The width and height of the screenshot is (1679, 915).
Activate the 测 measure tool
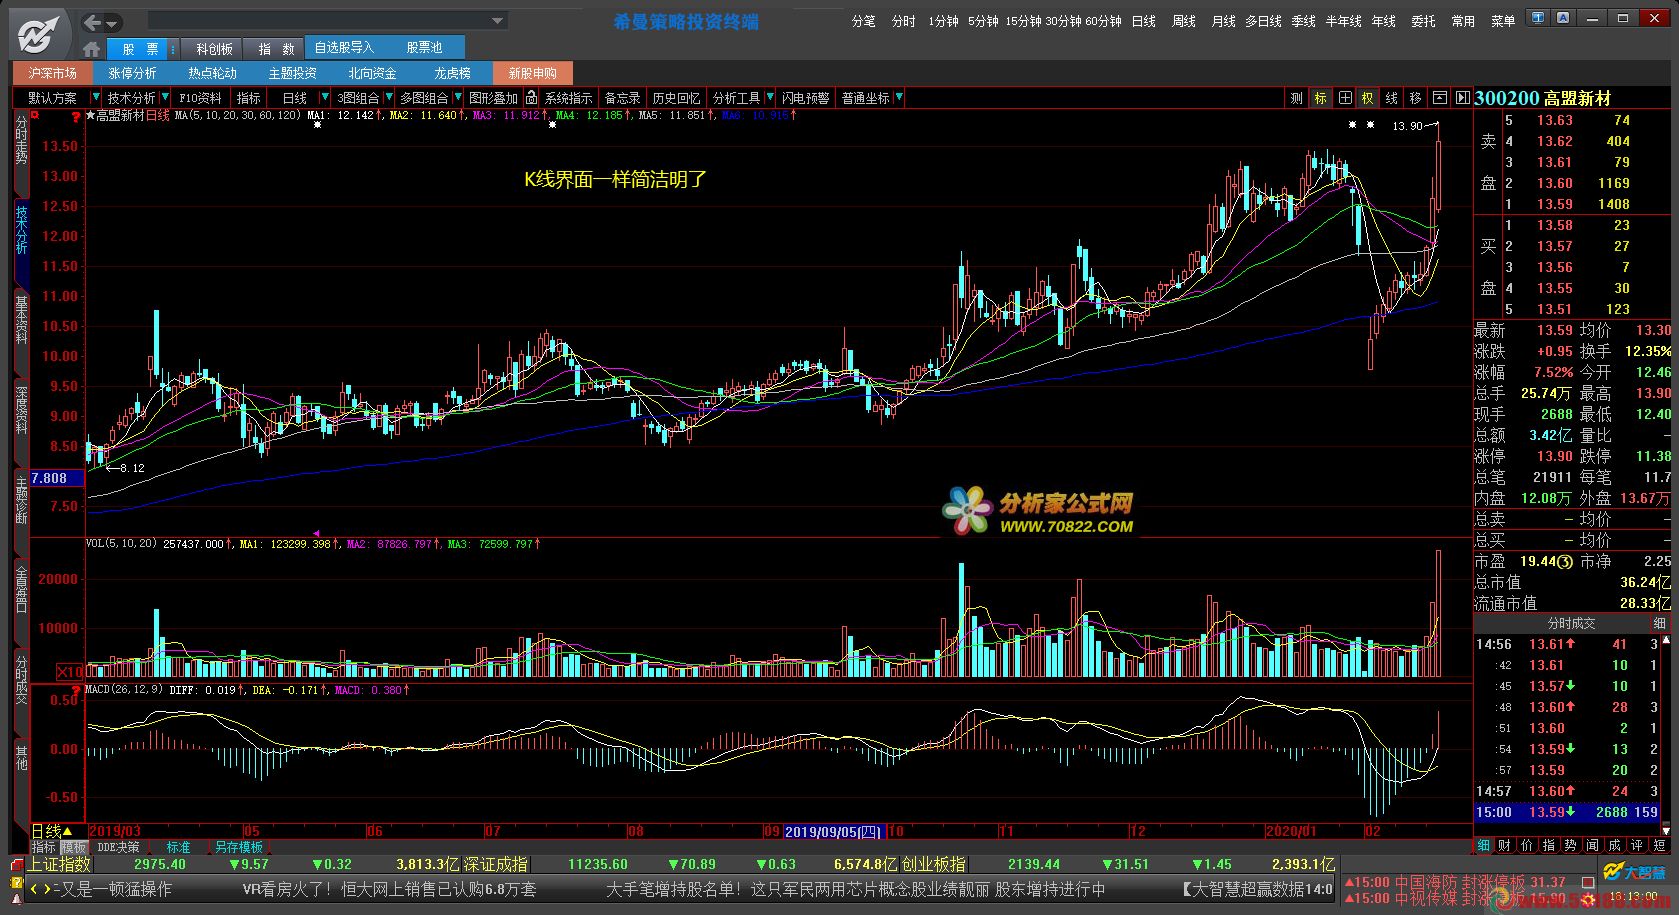(x=1296, y=97)
